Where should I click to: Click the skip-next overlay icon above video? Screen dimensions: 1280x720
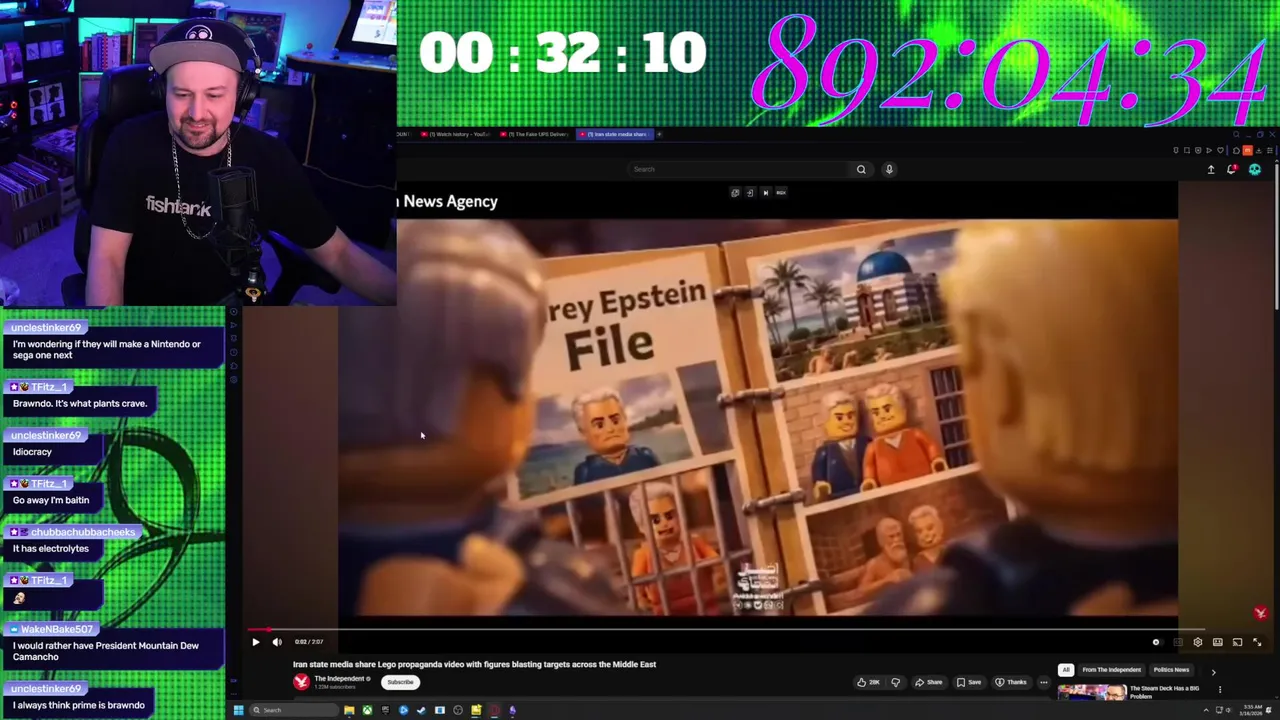(x=765, y=193)
